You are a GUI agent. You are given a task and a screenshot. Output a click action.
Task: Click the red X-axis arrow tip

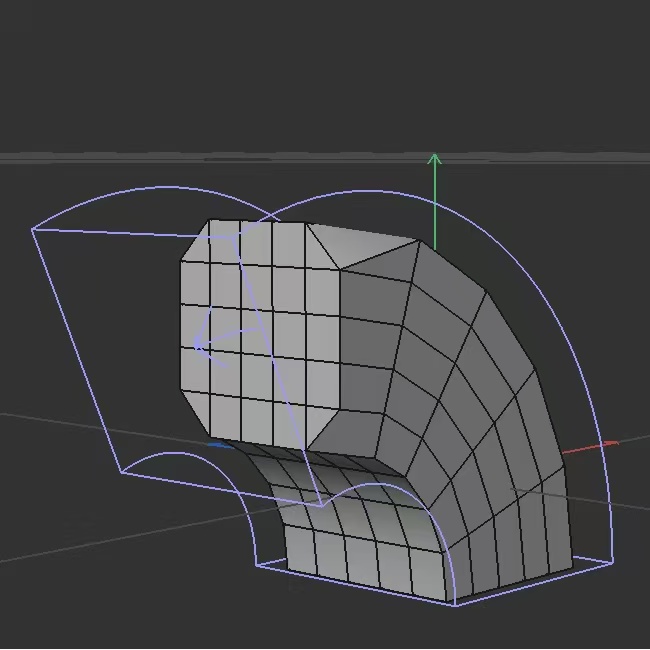[612, 443]
